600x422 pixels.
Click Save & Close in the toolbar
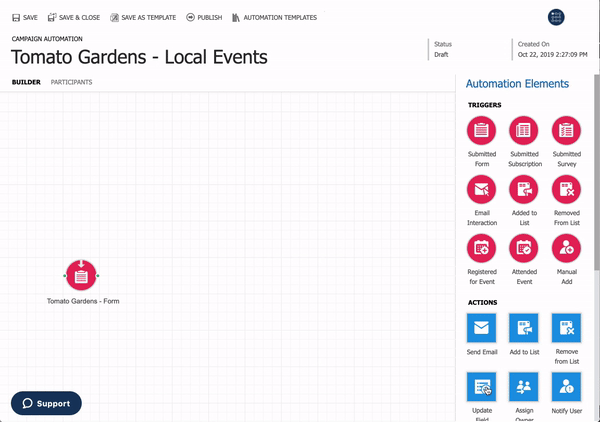tap(74, 18)
